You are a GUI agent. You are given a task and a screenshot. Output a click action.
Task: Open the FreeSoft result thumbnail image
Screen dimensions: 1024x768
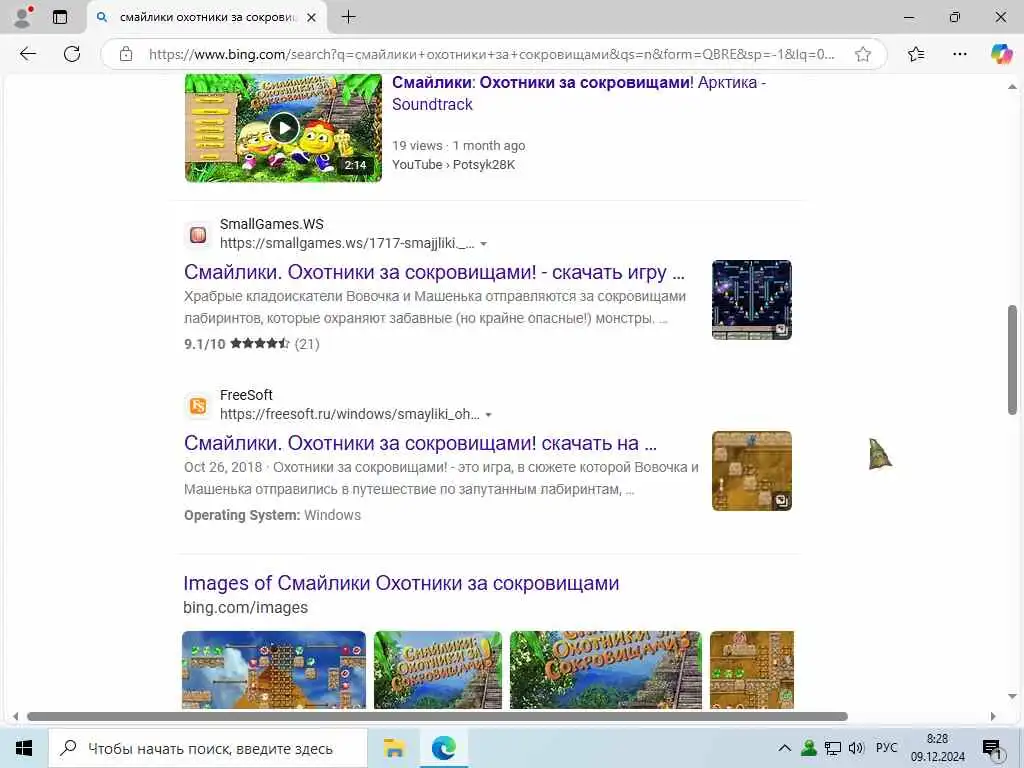752,471
